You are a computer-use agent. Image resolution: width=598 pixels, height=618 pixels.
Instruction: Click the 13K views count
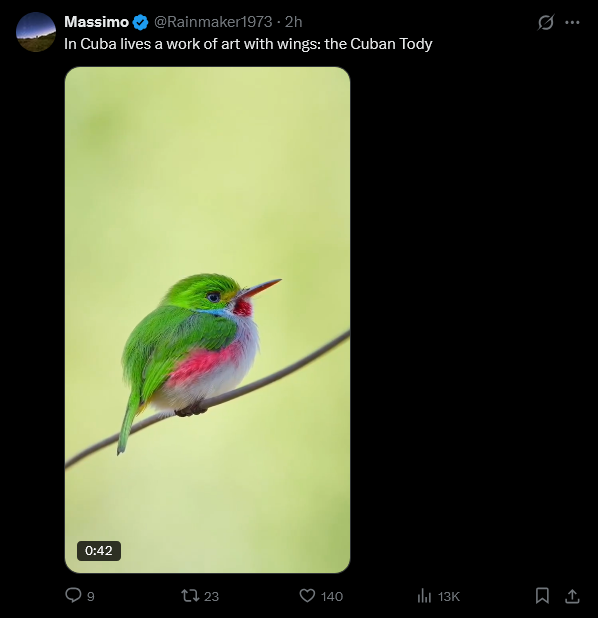(x=449, y=597)
